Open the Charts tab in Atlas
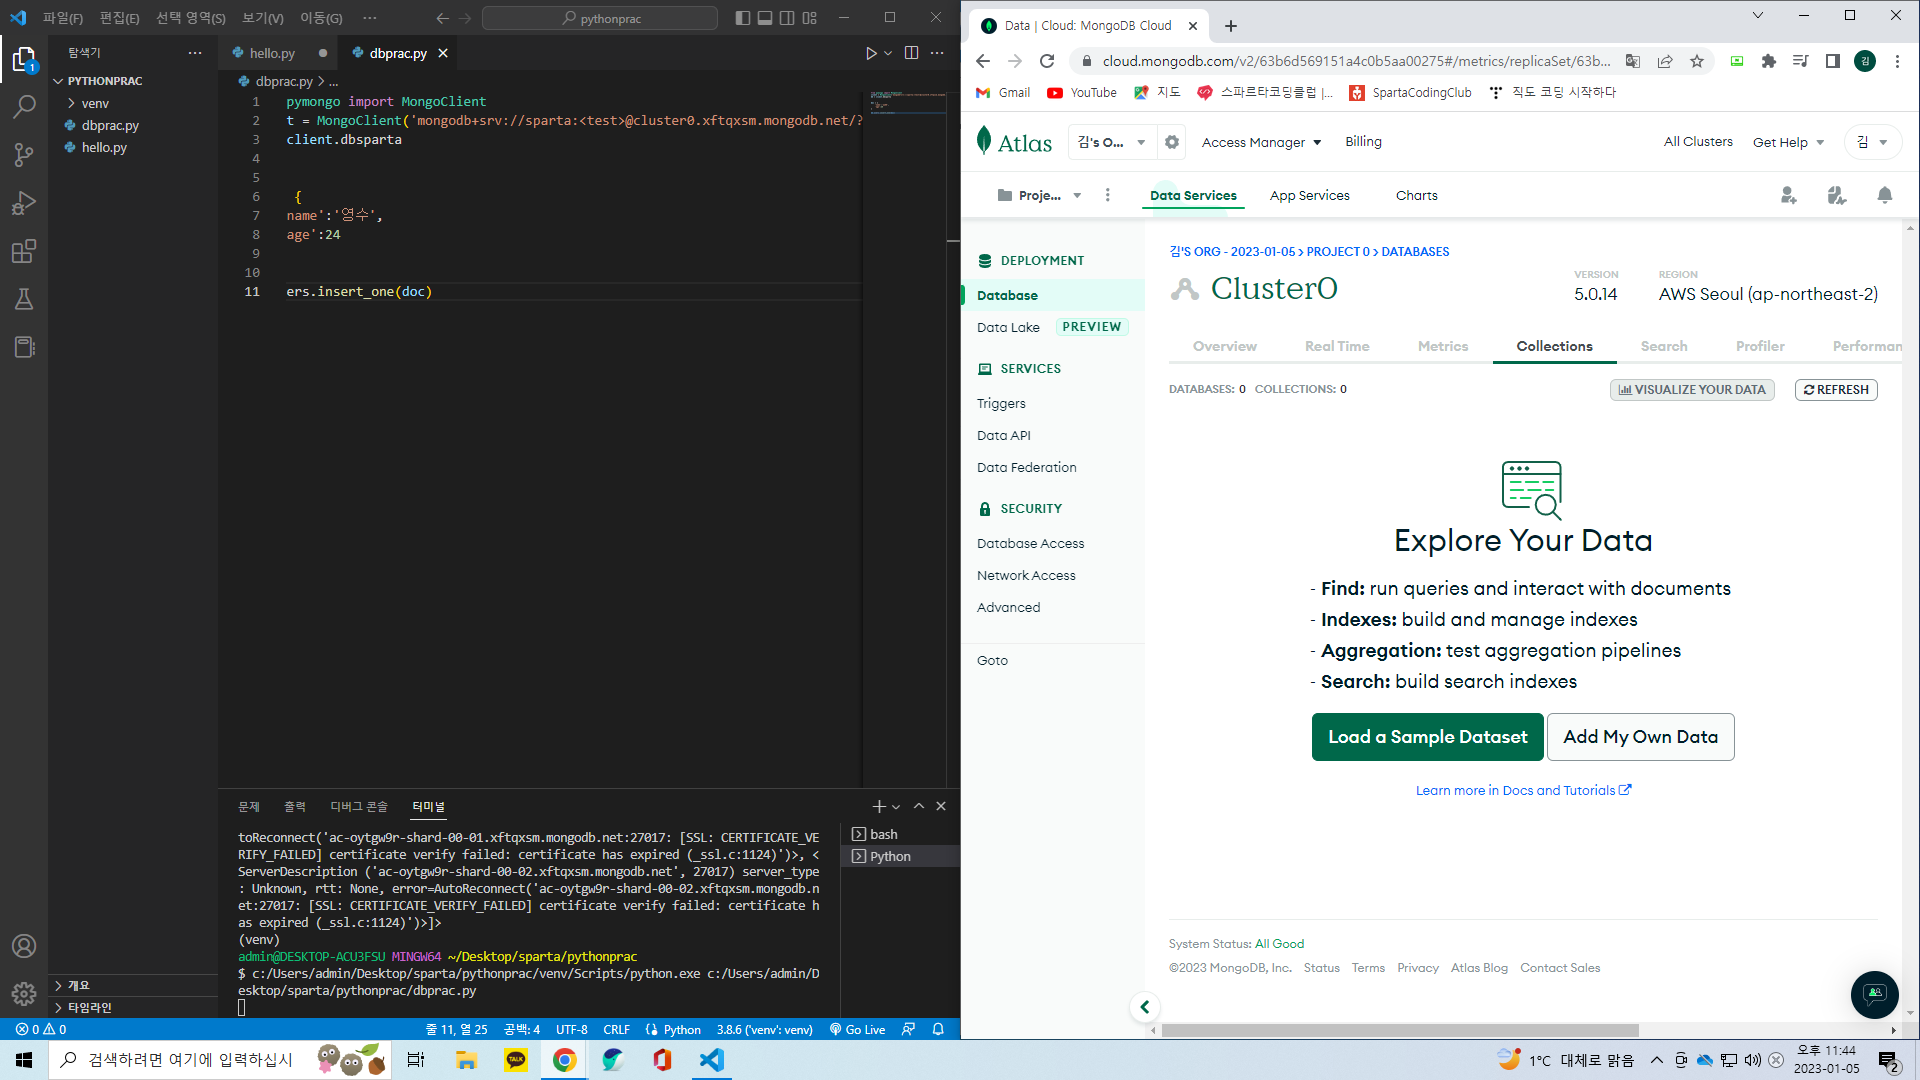Viewport: 1920px width, 1080px height. tap(1417, 195)
